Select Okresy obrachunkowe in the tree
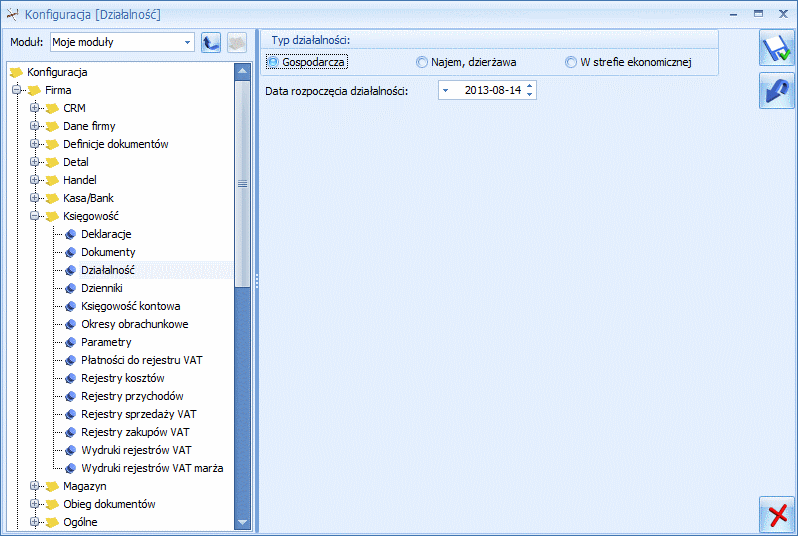The height and width of the screenshot is (536, 798). 134,324
